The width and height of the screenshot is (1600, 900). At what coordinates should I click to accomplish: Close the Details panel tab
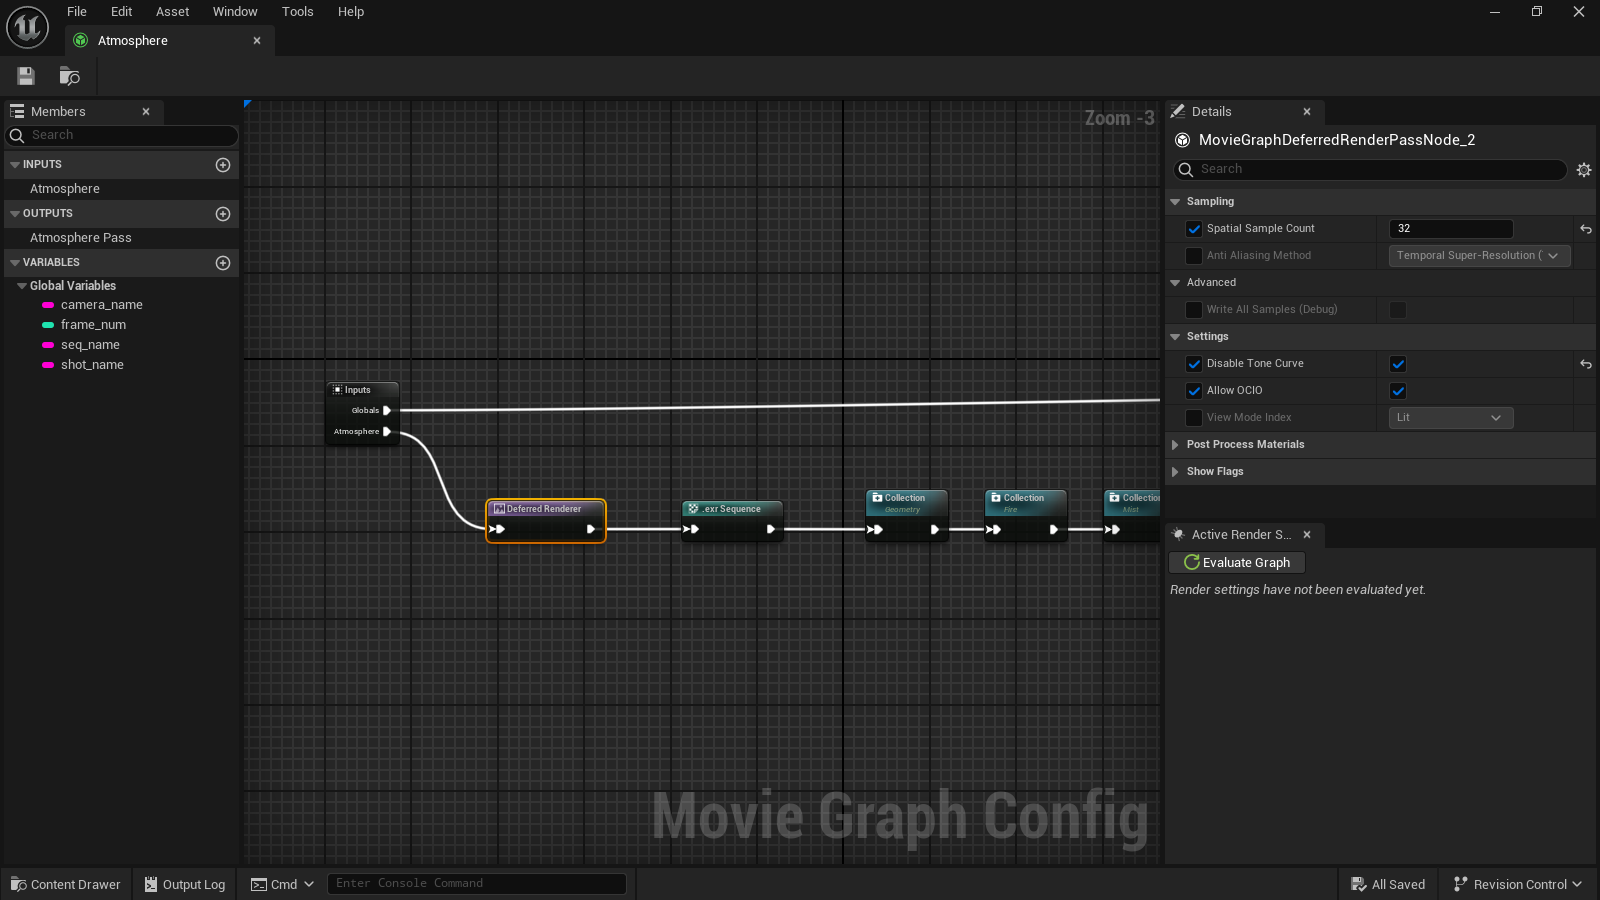tap(1307, 112)
